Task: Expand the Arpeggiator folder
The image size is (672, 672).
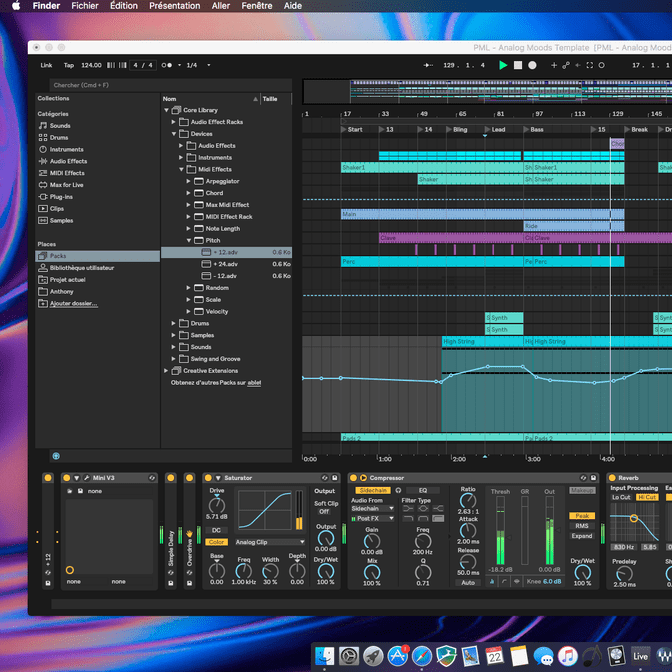Action: pos(189,181)
